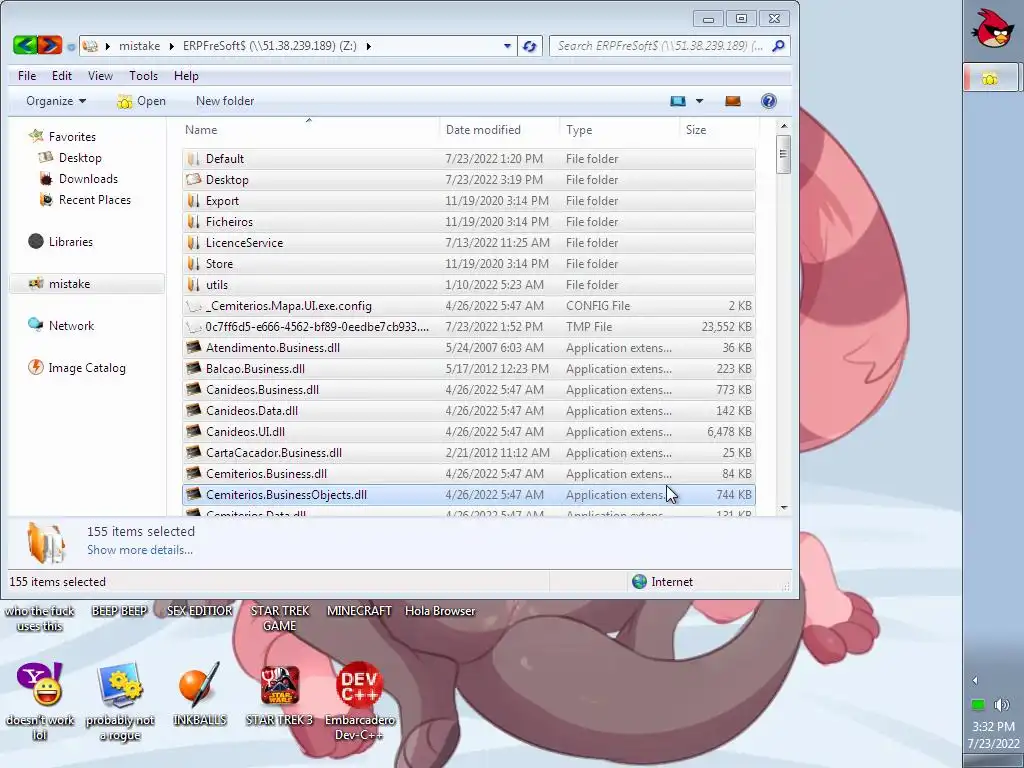Select CartaCacador.Business.dll file
The image size is (1024, 768).
point(469,453)
